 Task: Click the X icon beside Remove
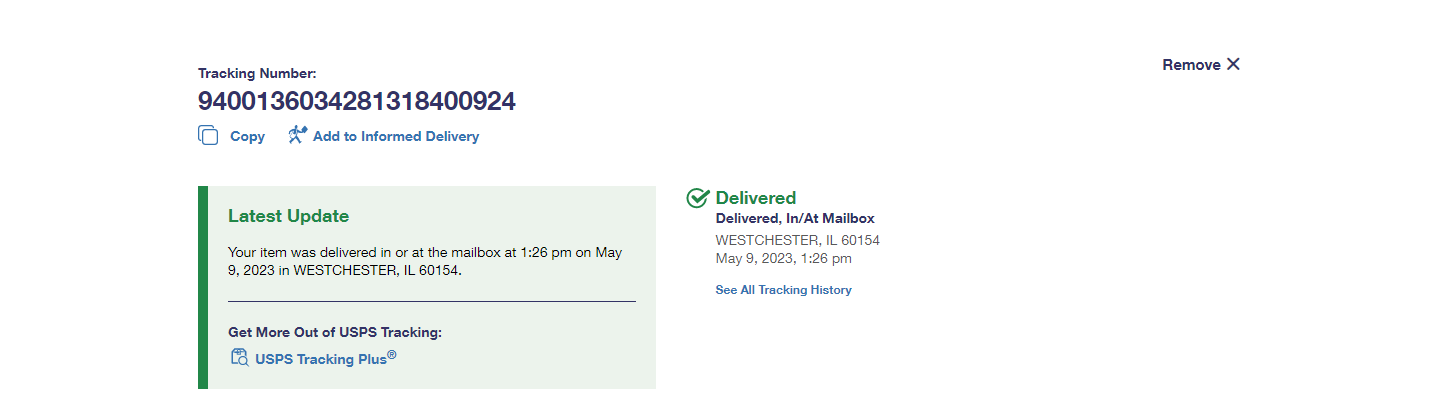point(1233,64)
